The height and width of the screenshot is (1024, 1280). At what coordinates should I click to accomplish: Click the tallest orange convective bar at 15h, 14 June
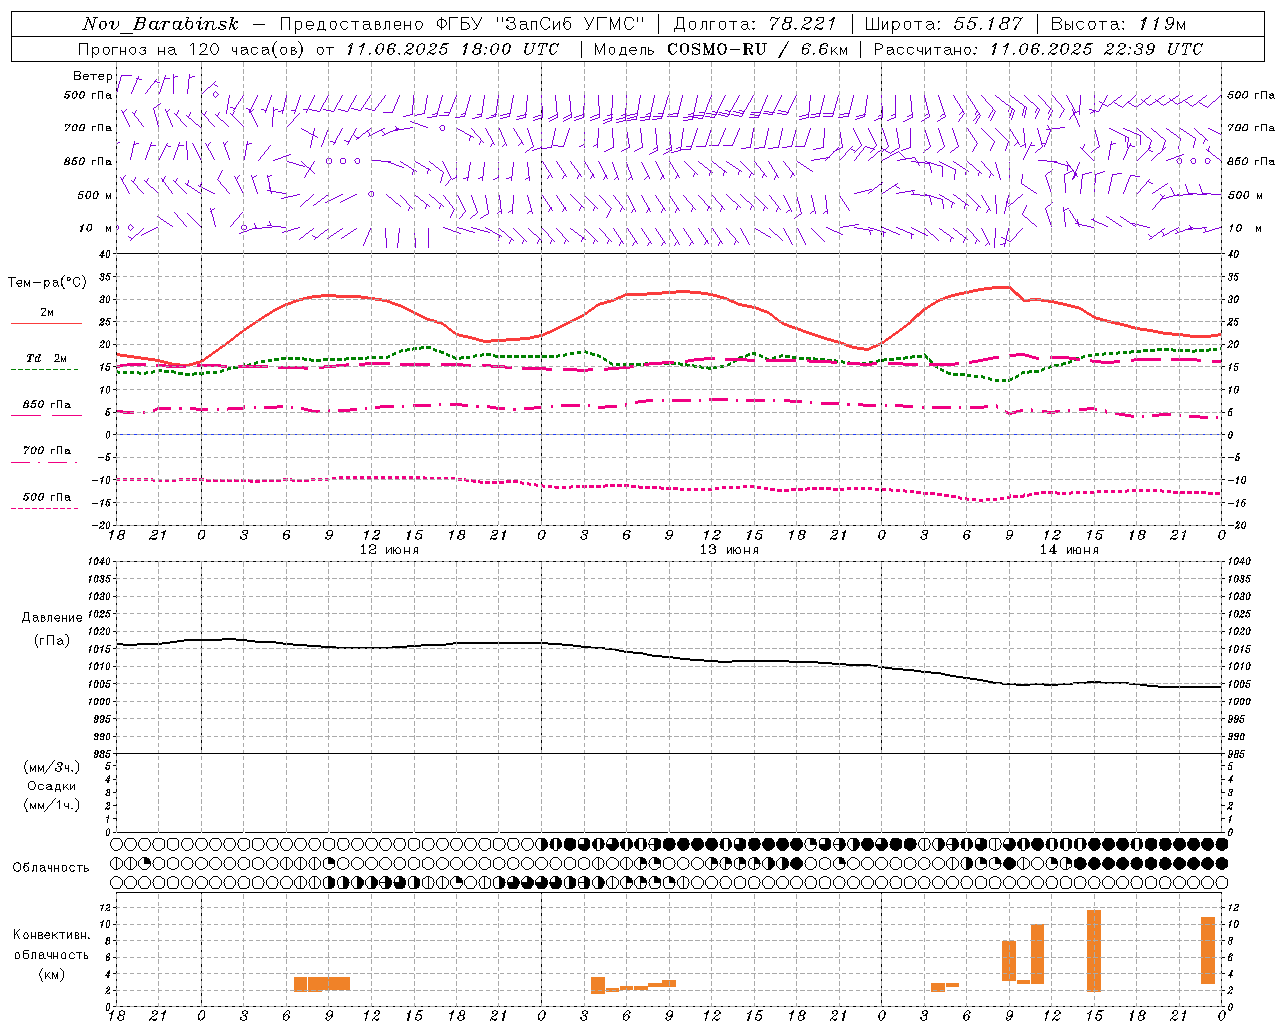[1094, 951]
